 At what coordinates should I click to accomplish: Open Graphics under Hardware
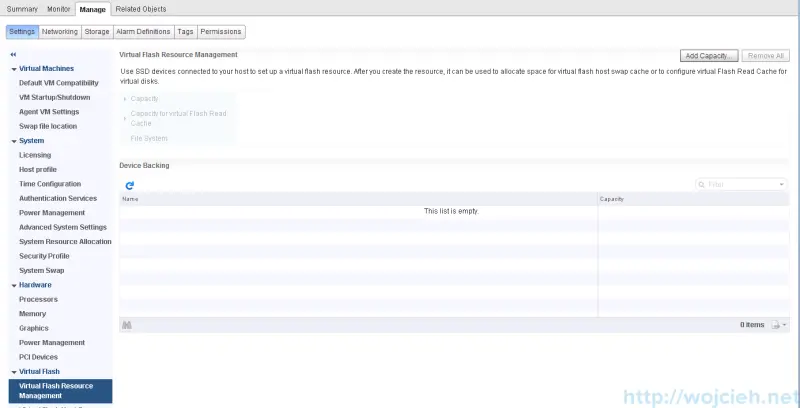(x=34, y=328)
